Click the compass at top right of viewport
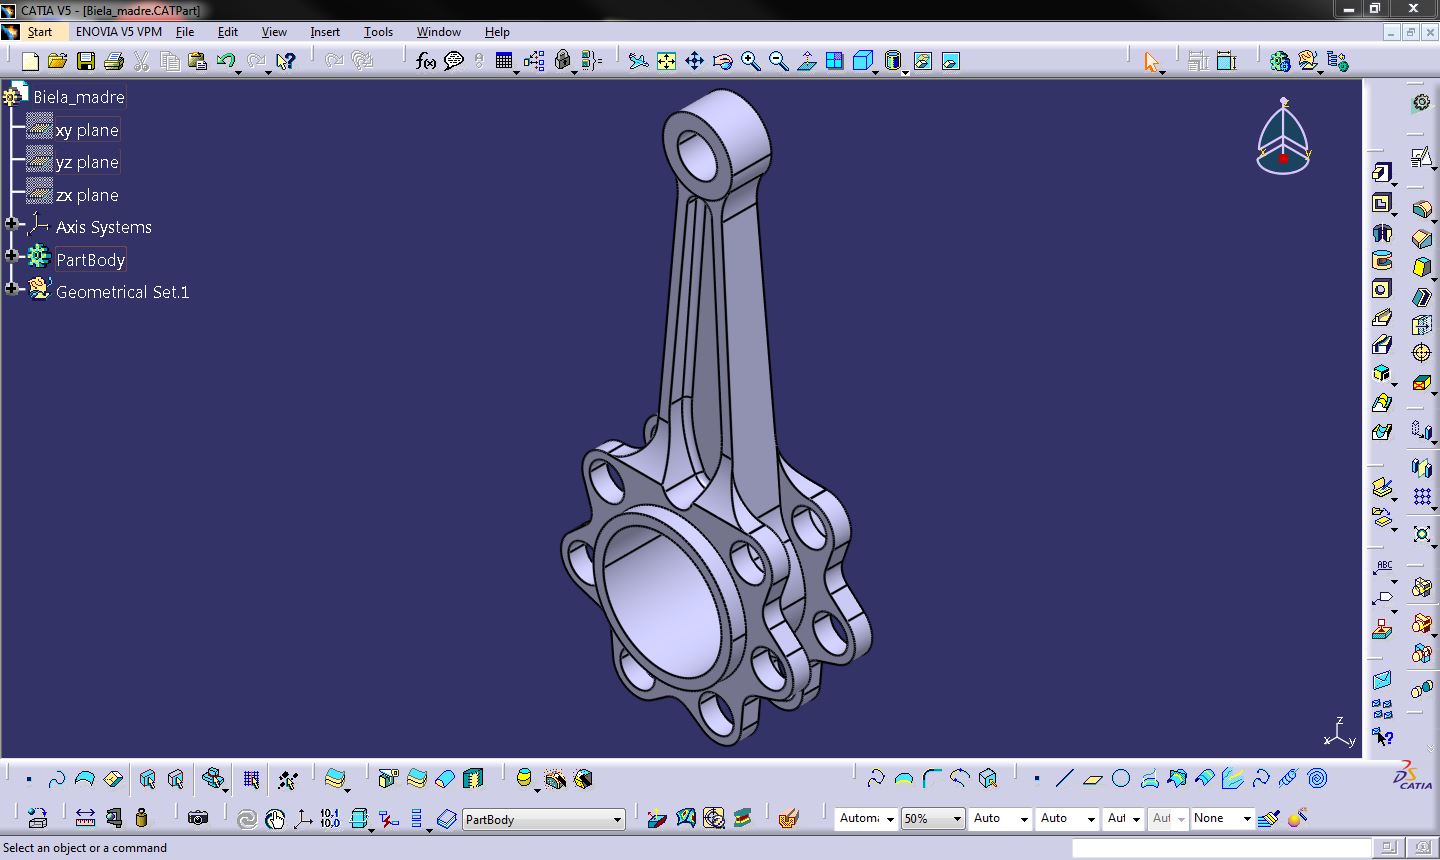1440x860 pixels. [x=1283, y=137]
